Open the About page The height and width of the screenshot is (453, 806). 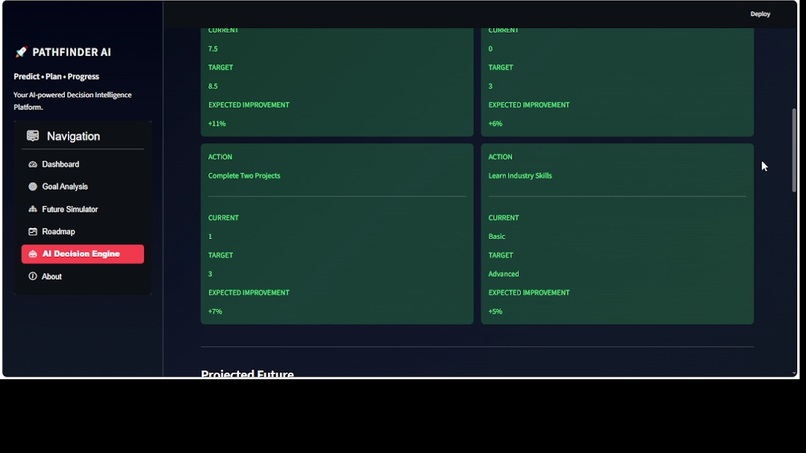coord(83,276)
